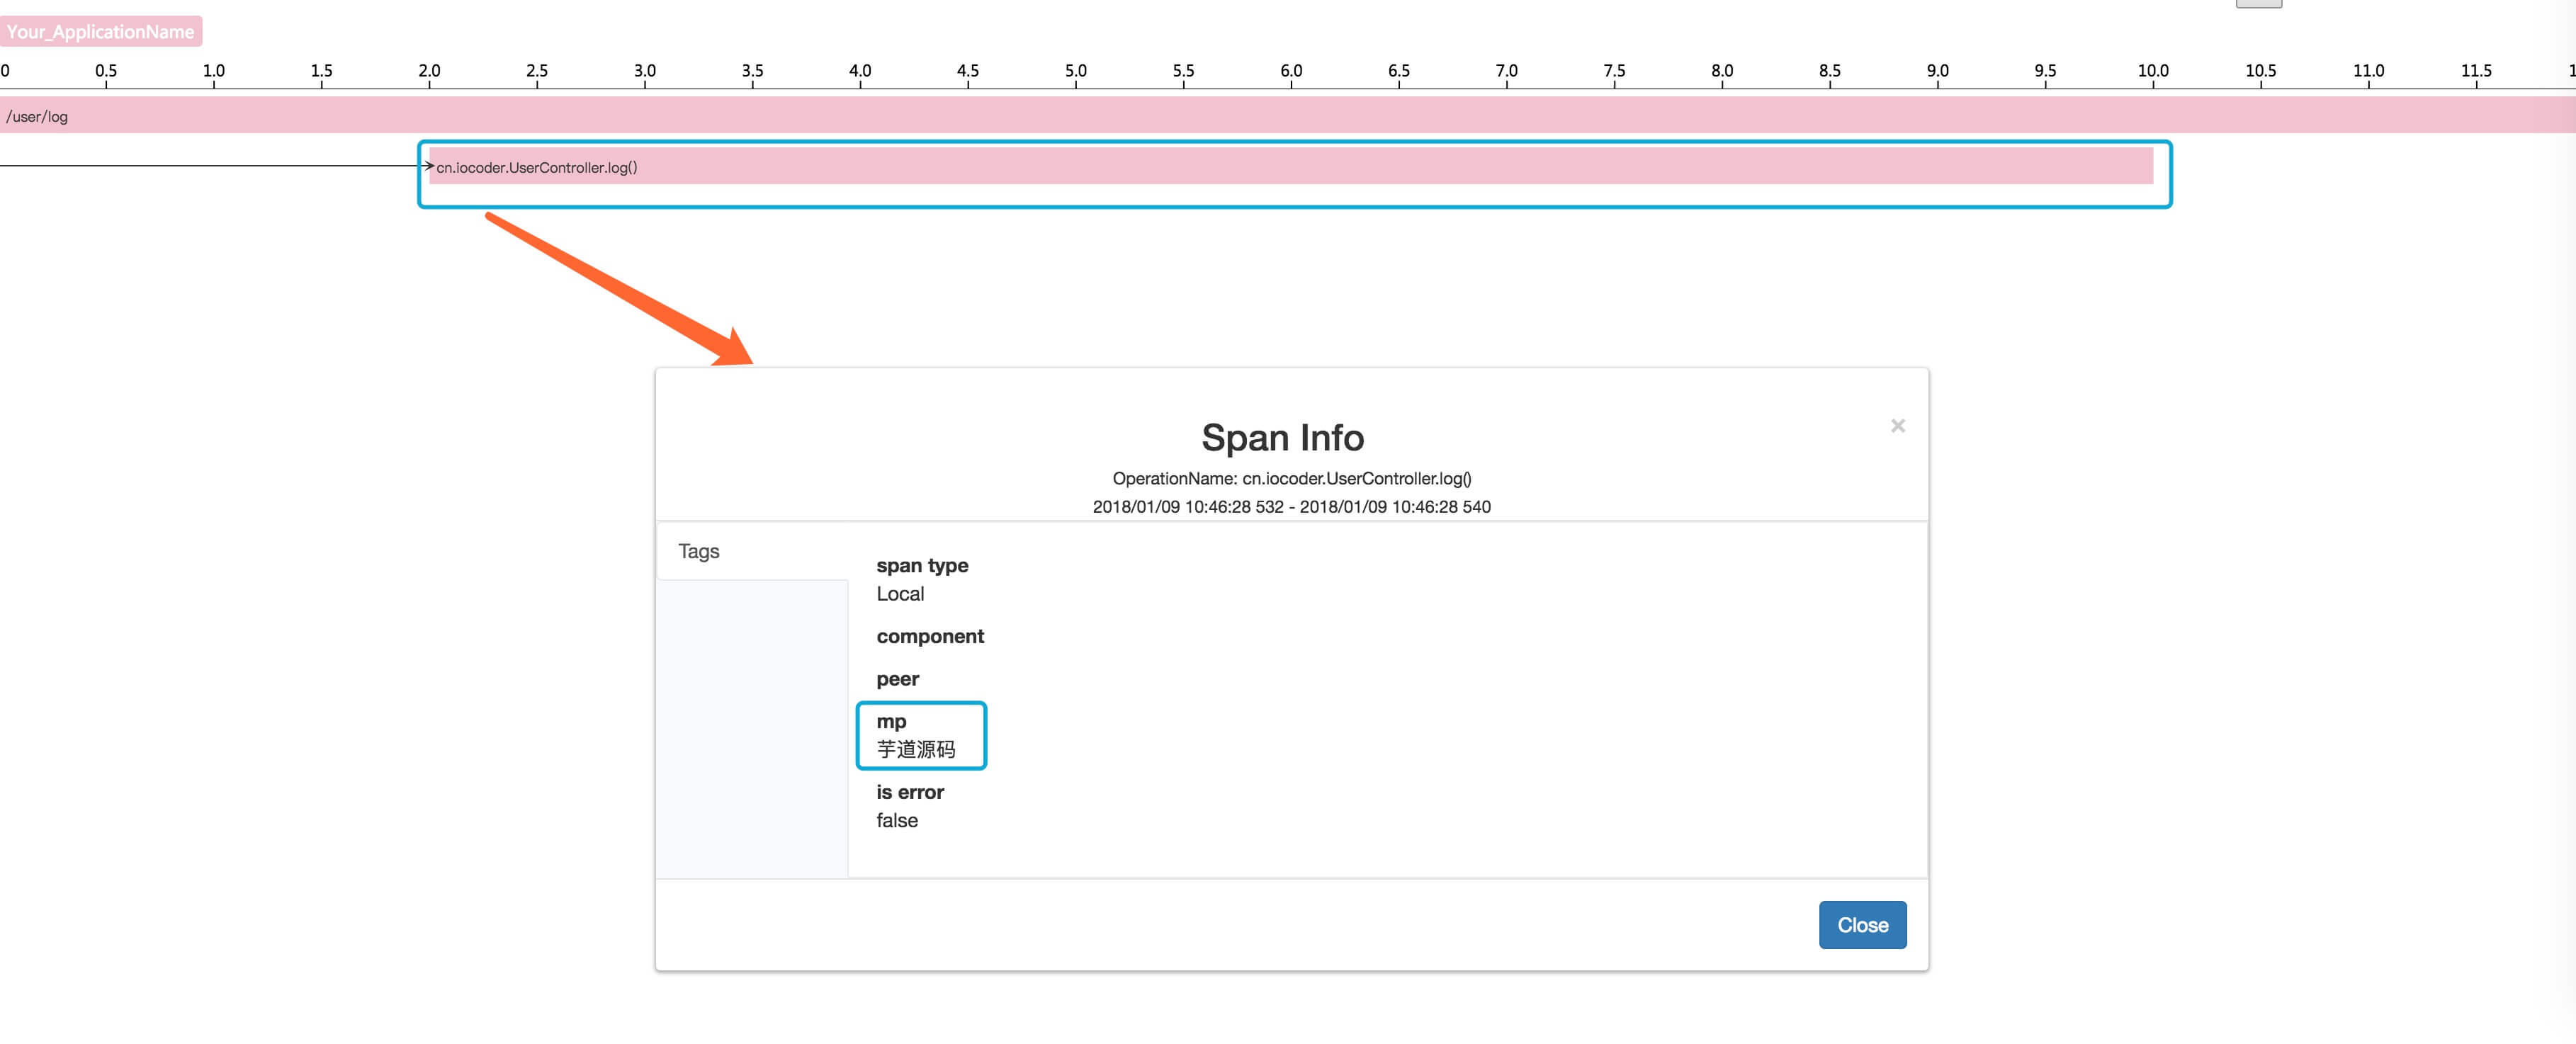Select the cn.iocoder.UserController.log() span bar
Image resolution: width=2576 pixels, height=1044 pixels.
(x=1290, y=167)
